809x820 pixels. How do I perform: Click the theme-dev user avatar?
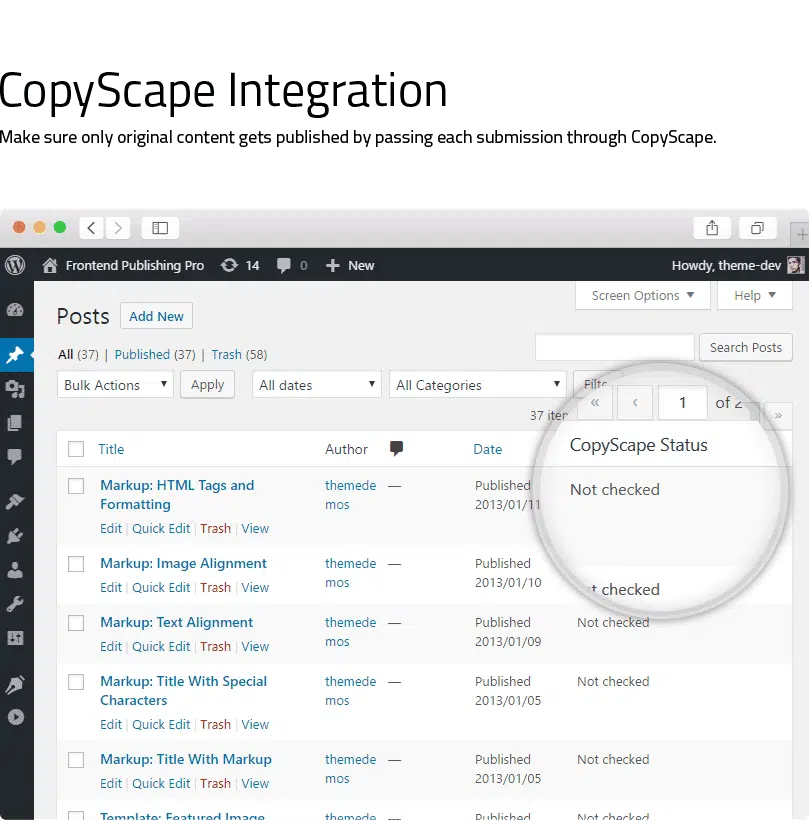[x=795, y=265]
